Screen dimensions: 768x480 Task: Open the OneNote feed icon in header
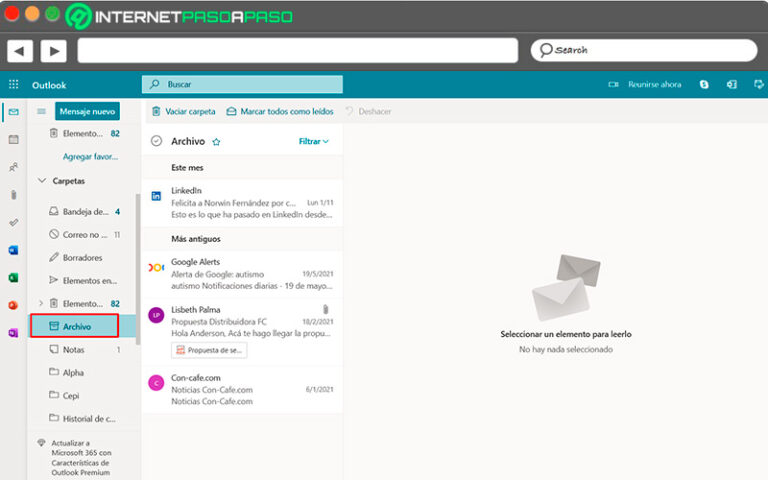pos(732,84)
